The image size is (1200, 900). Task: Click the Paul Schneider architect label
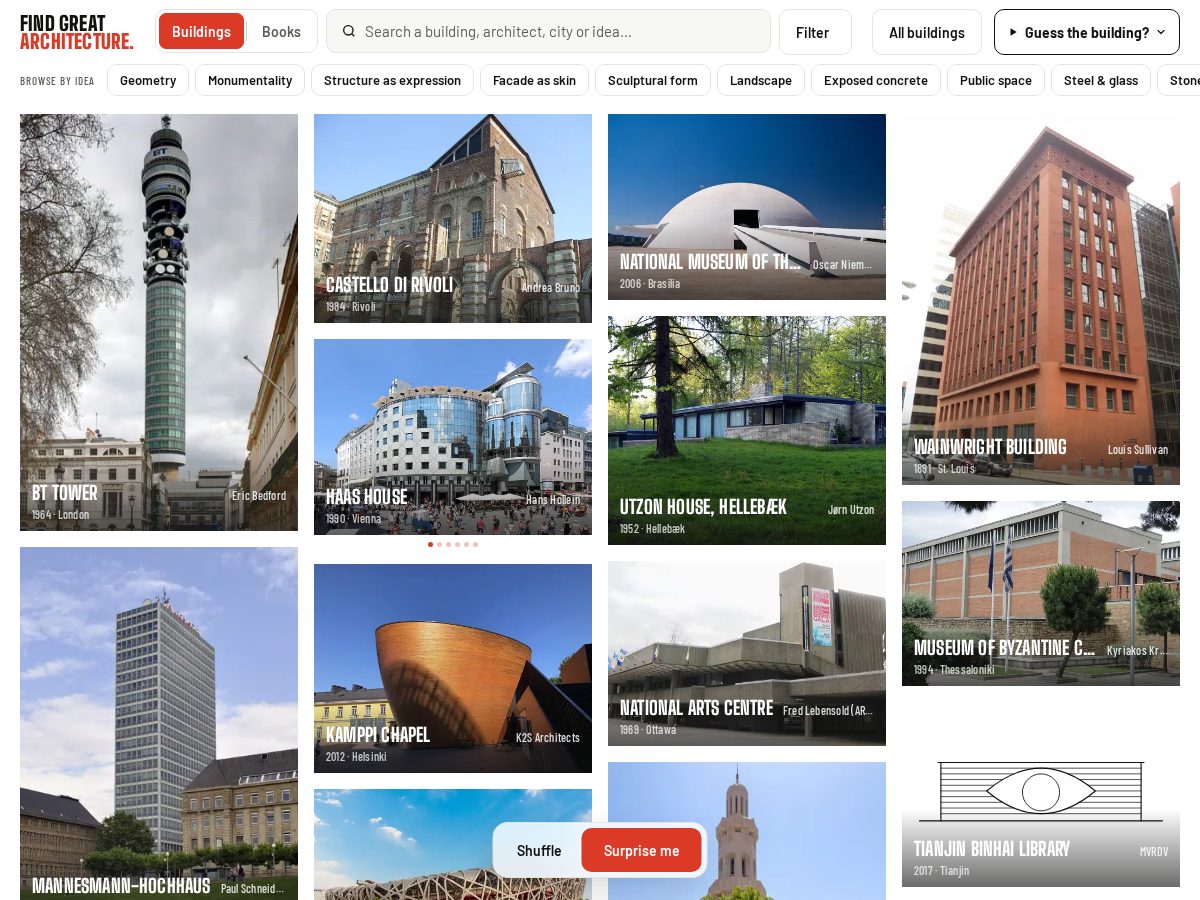[253, 888]
